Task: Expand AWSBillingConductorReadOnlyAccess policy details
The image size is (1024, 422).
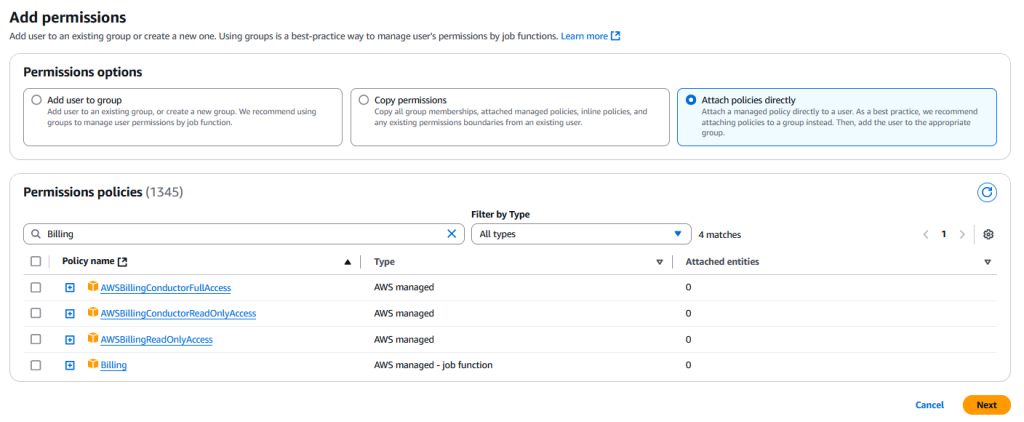Action: click(70, 314)
